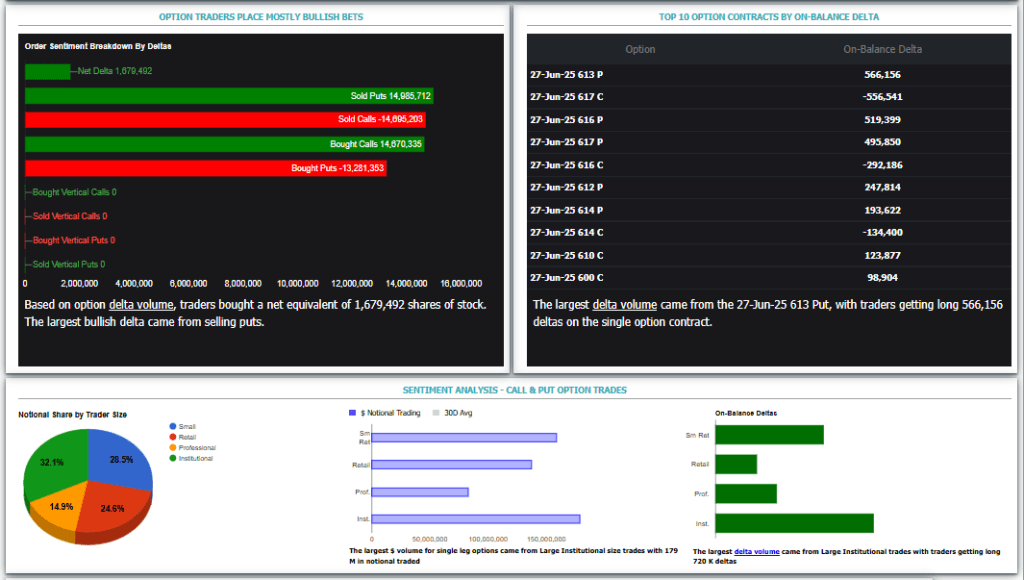The width and height of the screenshot is (1024, 580).
Task: Select the 27-Jun-25 614 P row
Action: click(x=769, y=210)
